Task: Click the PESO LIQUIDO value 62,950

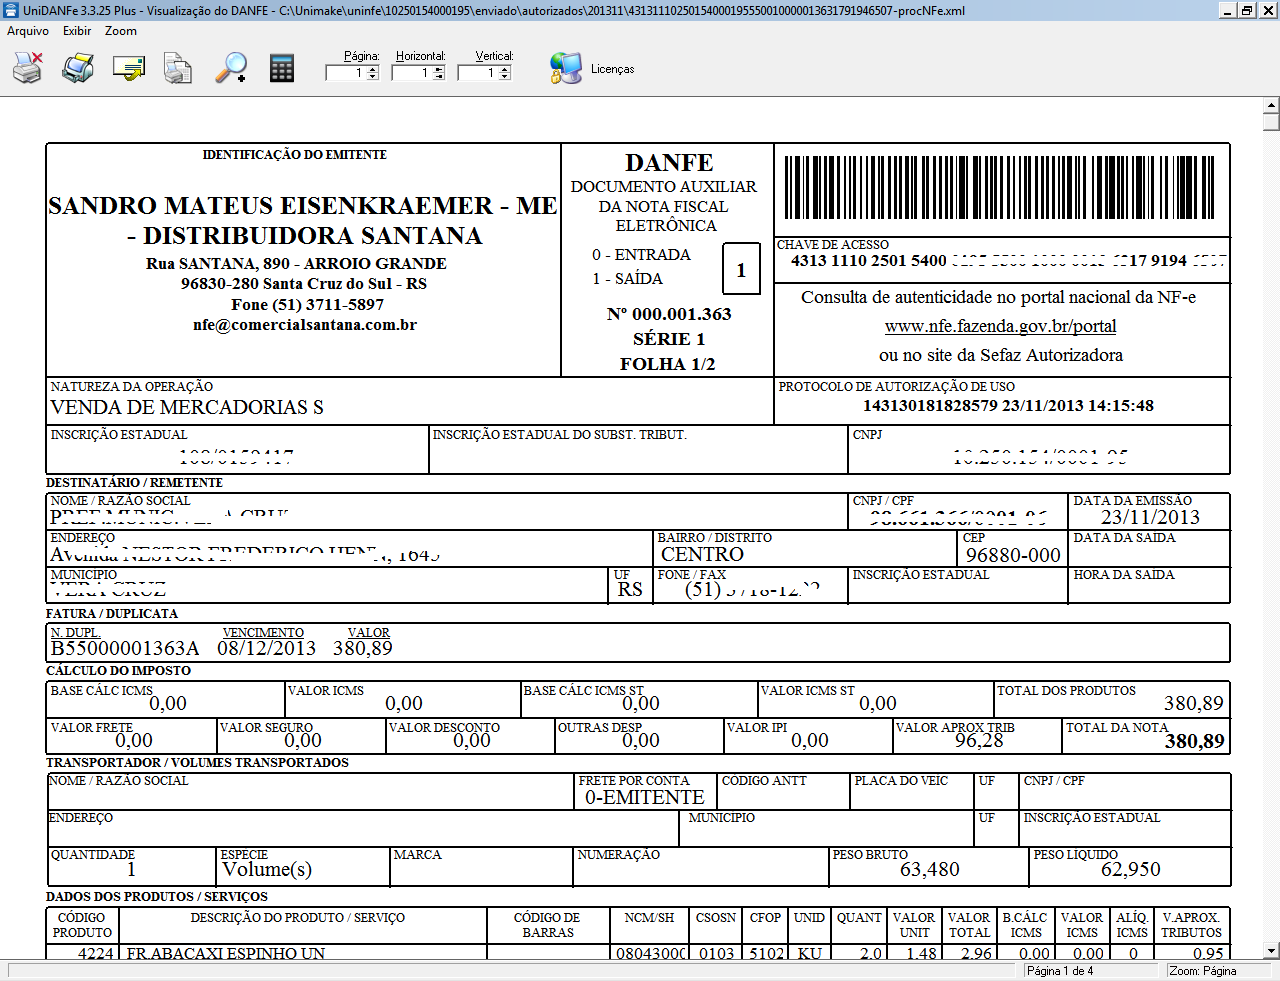Action: pyautogui.click(x=1131, y=870)
